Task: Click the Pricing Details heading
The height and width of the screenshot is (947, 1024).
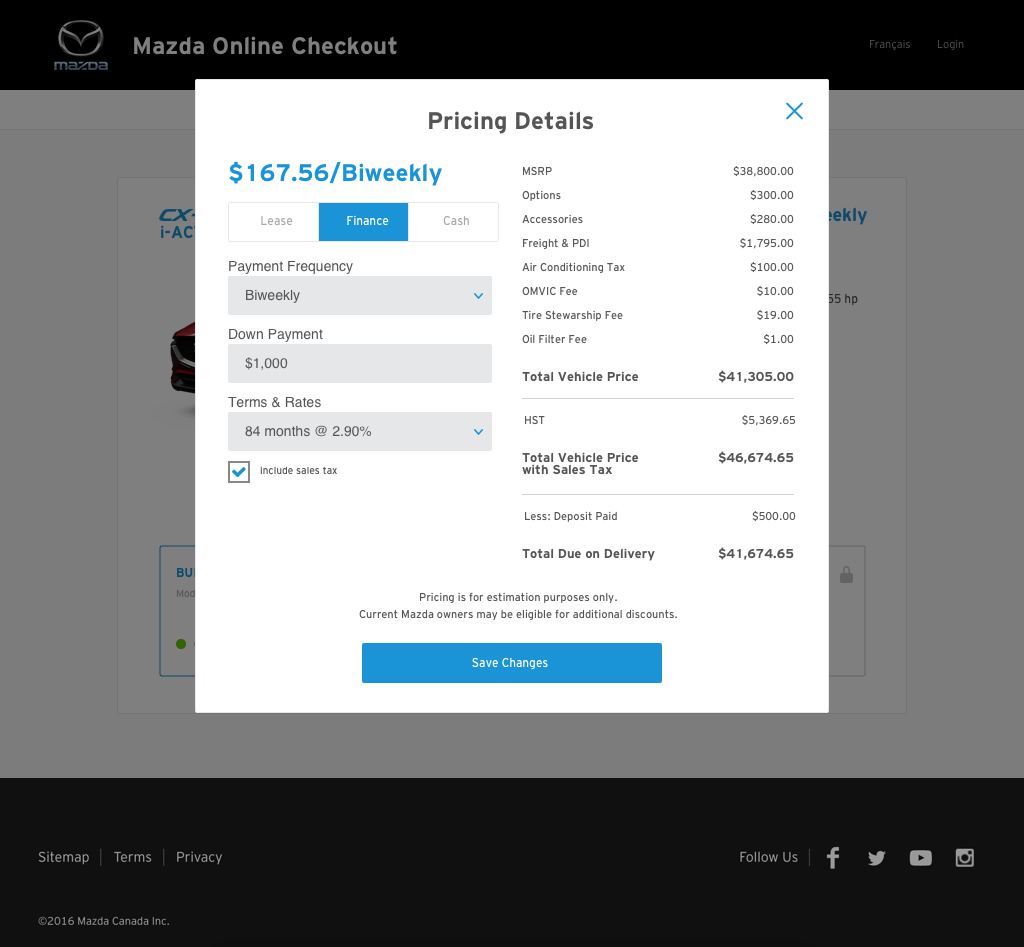Action: [511, 121]
